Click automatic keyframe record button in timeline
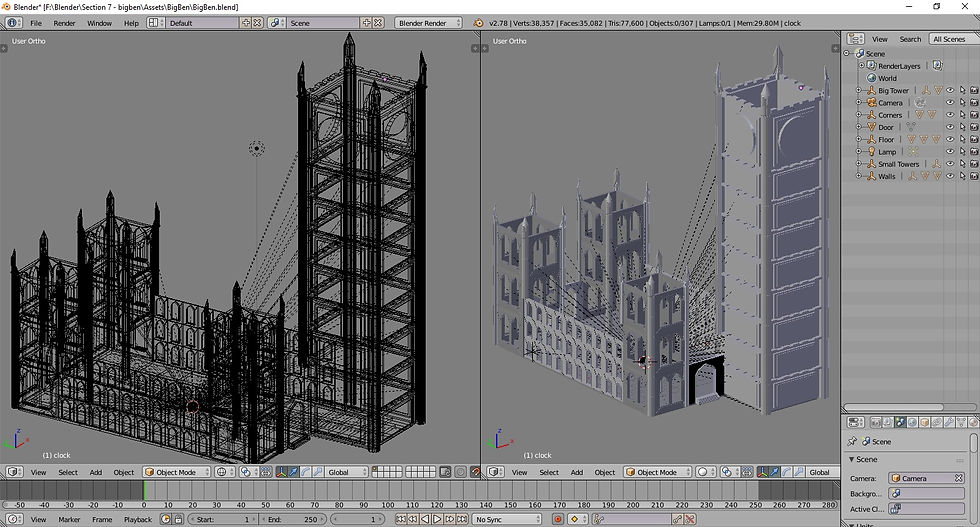This screenshot has height=527, width=980. point(558,519)
